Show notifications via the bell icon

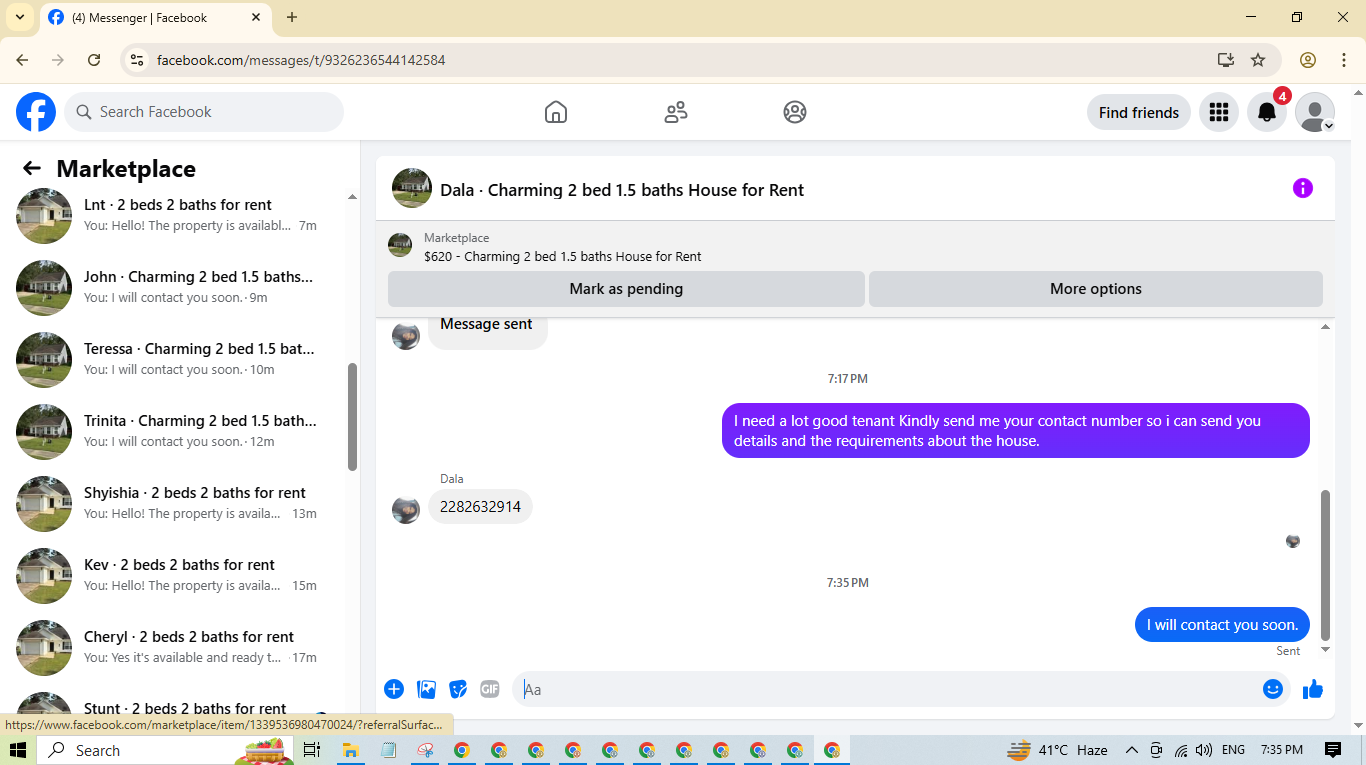[1267, 112]
